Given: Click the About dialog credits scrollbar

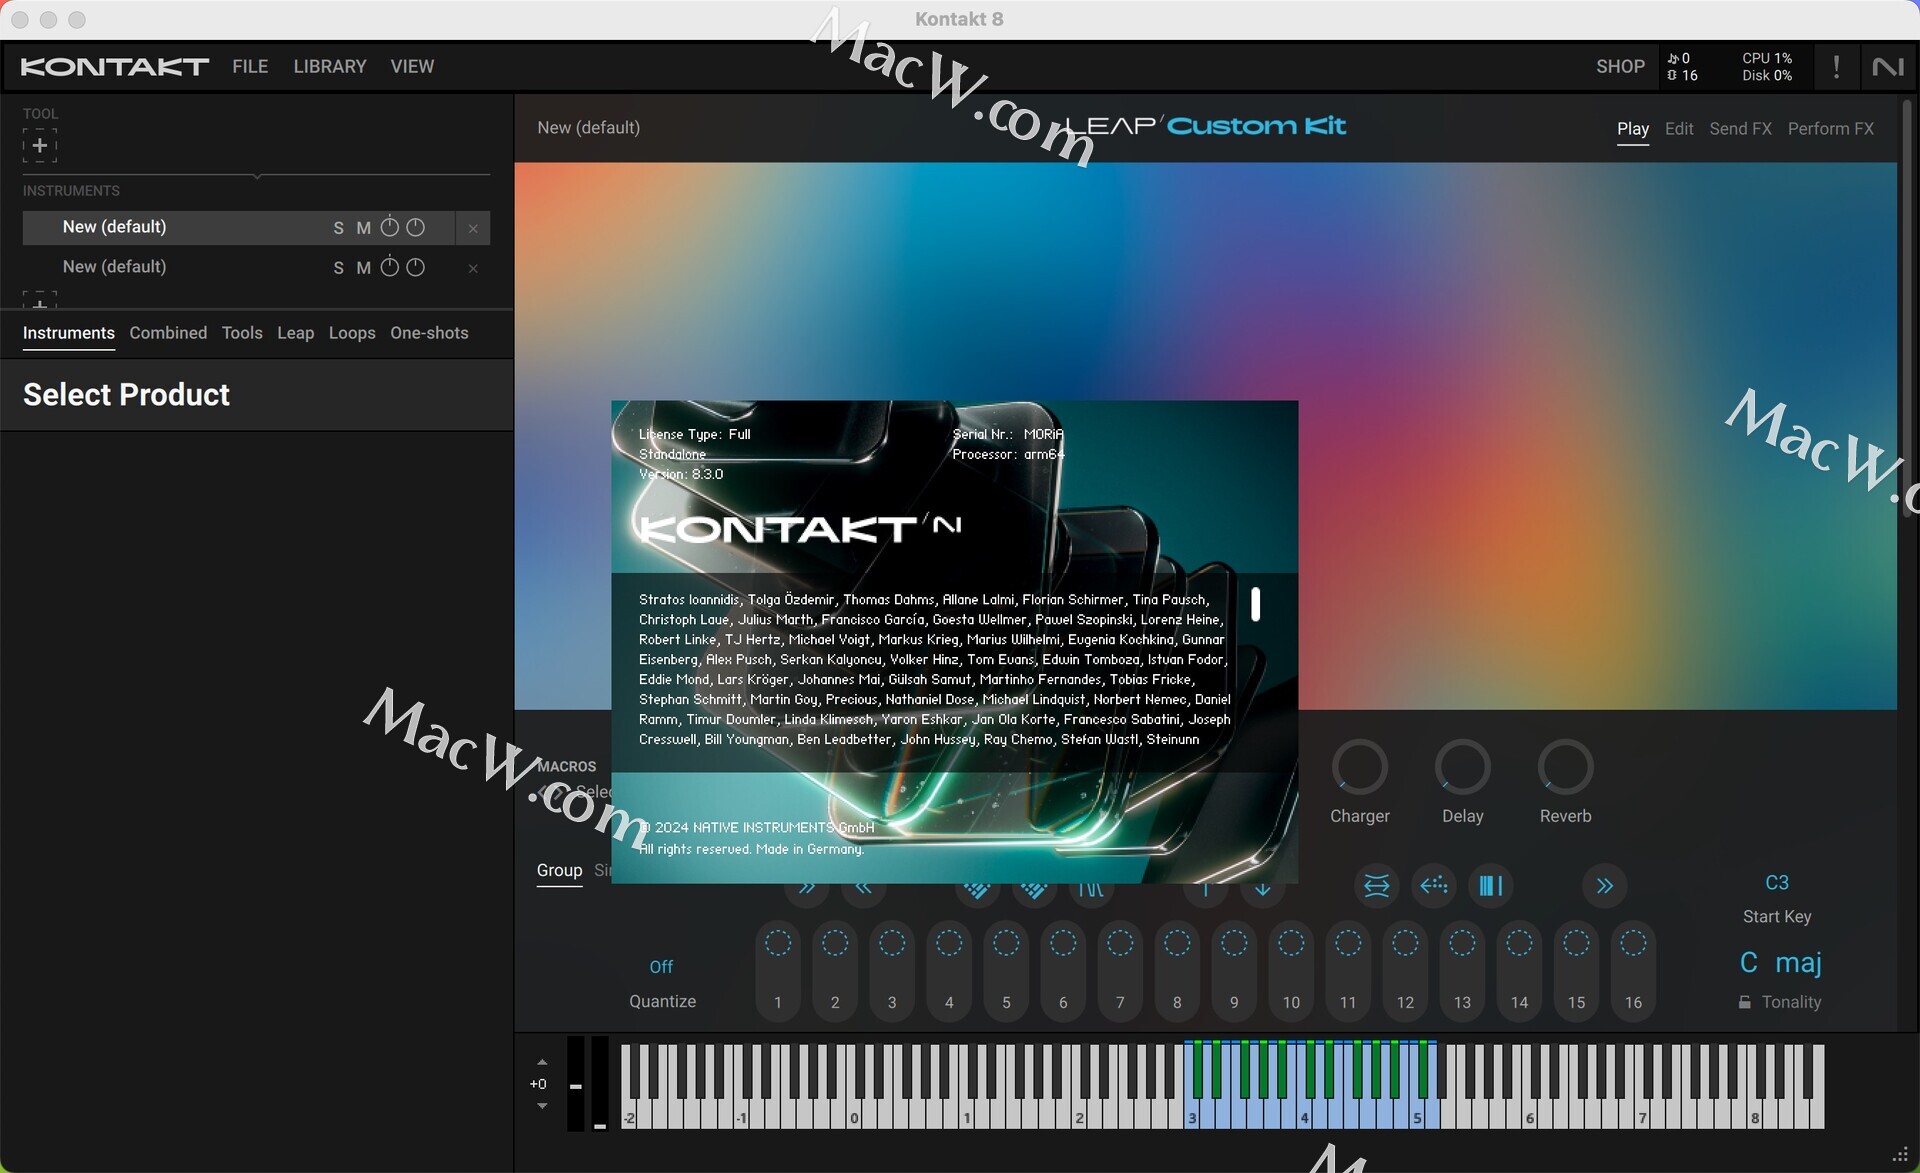Looking at the screenshot, I should (1255, 604).
